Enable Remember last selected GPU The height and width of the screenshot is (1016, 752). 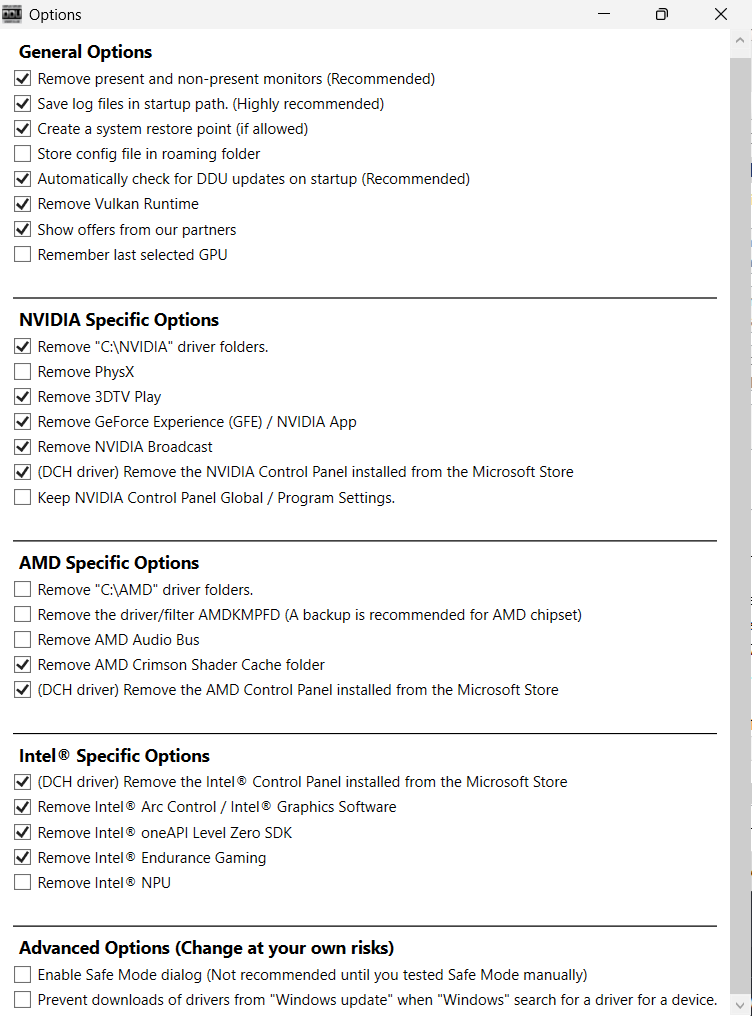23,255
